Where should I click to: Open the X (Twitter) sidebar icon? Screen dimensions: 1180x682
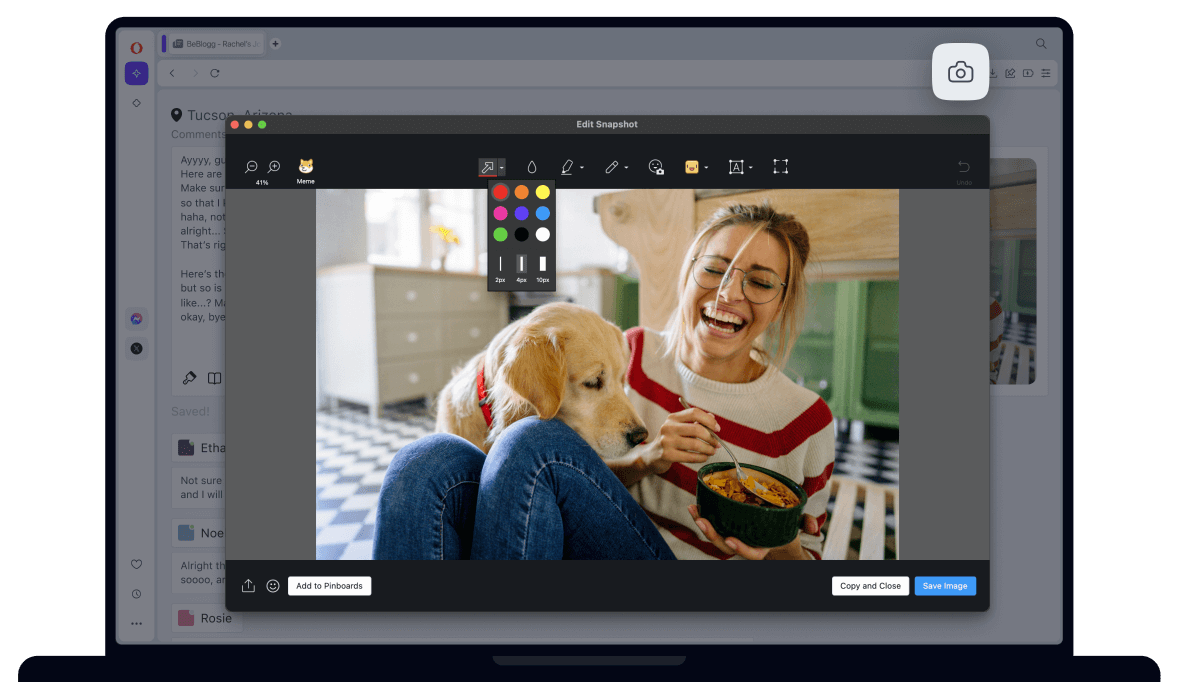(136, 349)
